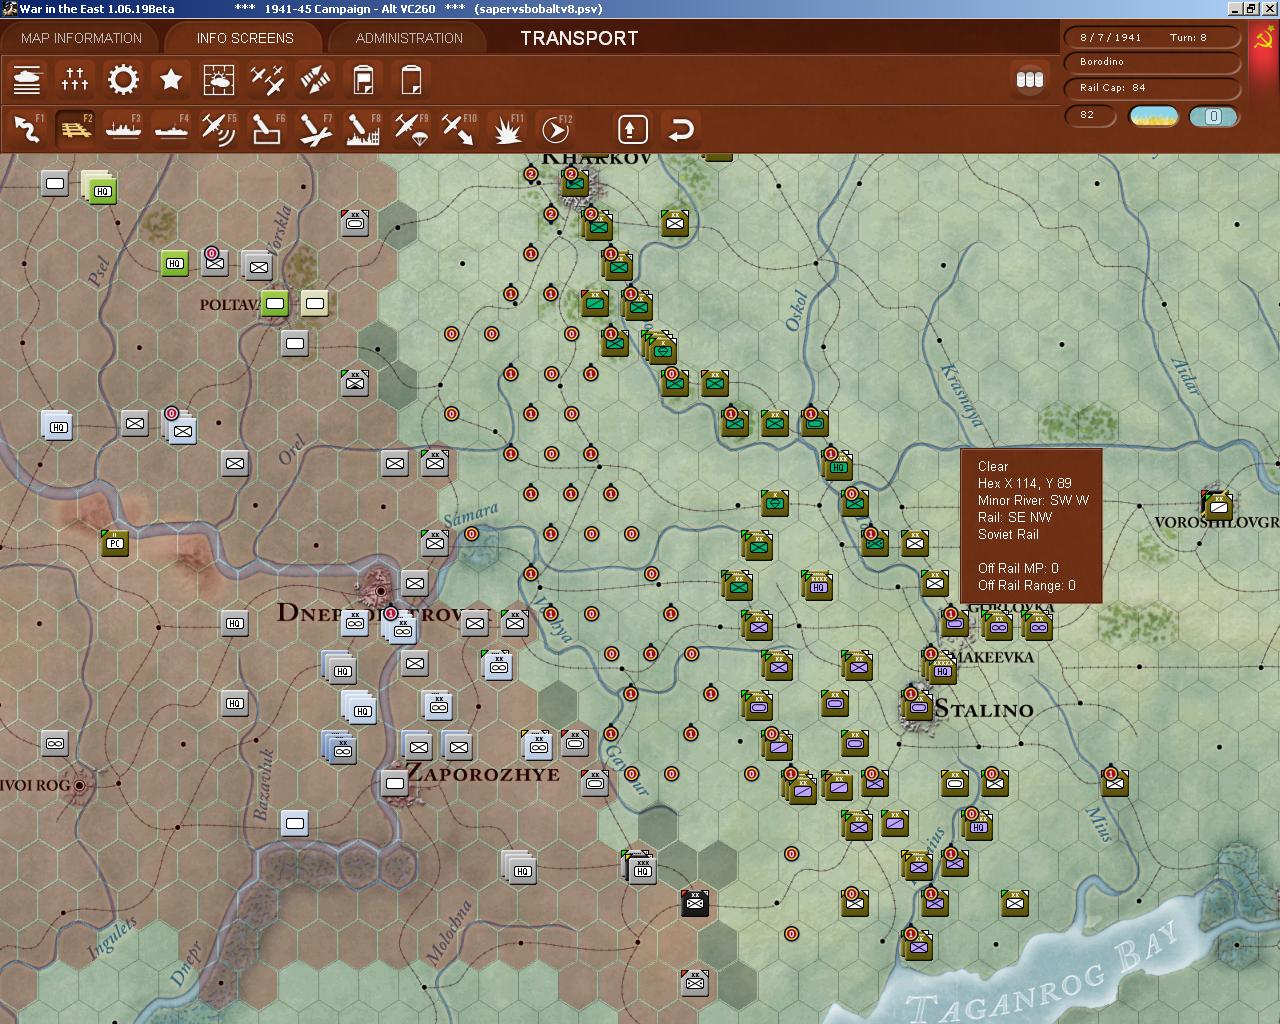Screen dimensions: 1280x1024
Task: Click the application icon in title bar
Action: (10, 9)
